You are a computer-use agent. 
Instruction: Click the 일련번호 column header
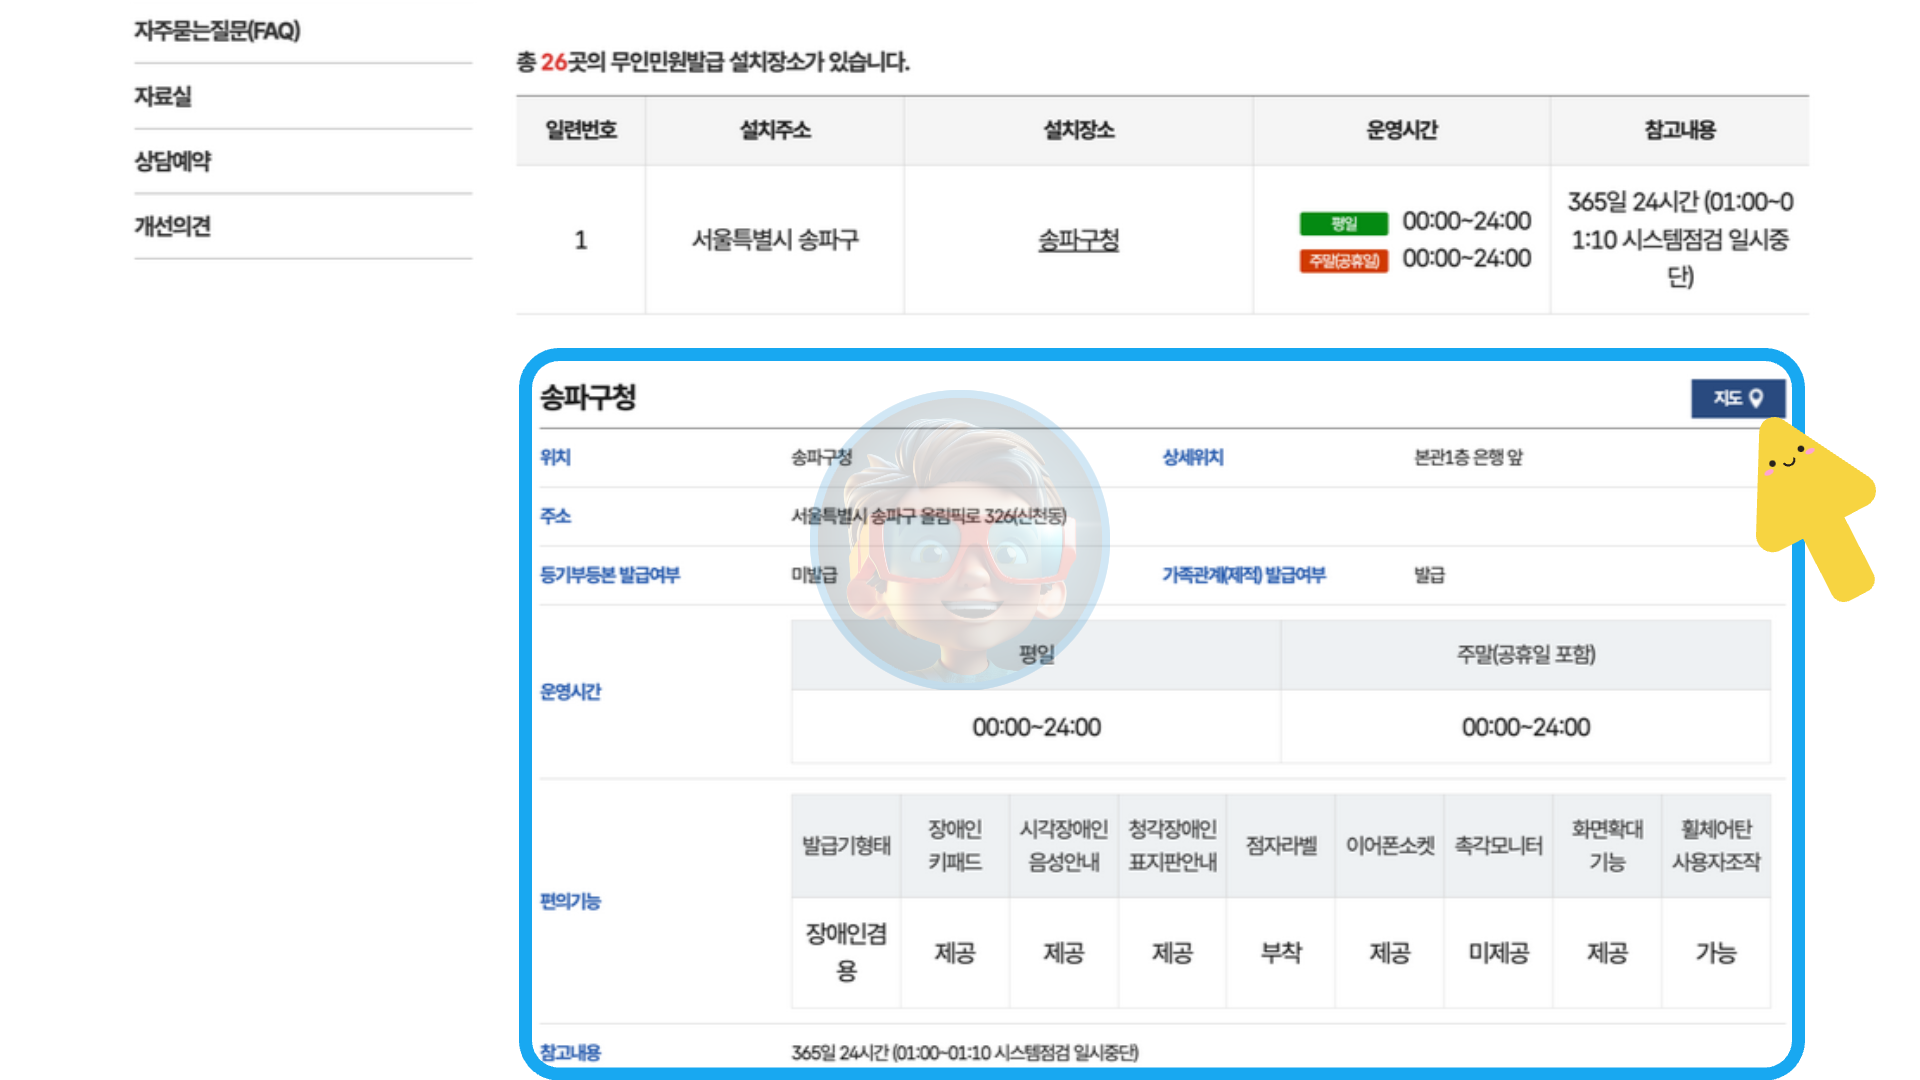pyautogui.click(x=581, y=130)
